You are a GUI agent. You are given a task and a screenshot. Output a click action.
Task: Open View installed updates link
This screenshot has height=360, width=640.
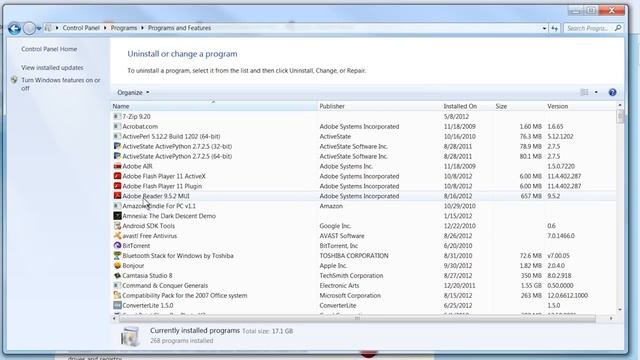(52, 68)
